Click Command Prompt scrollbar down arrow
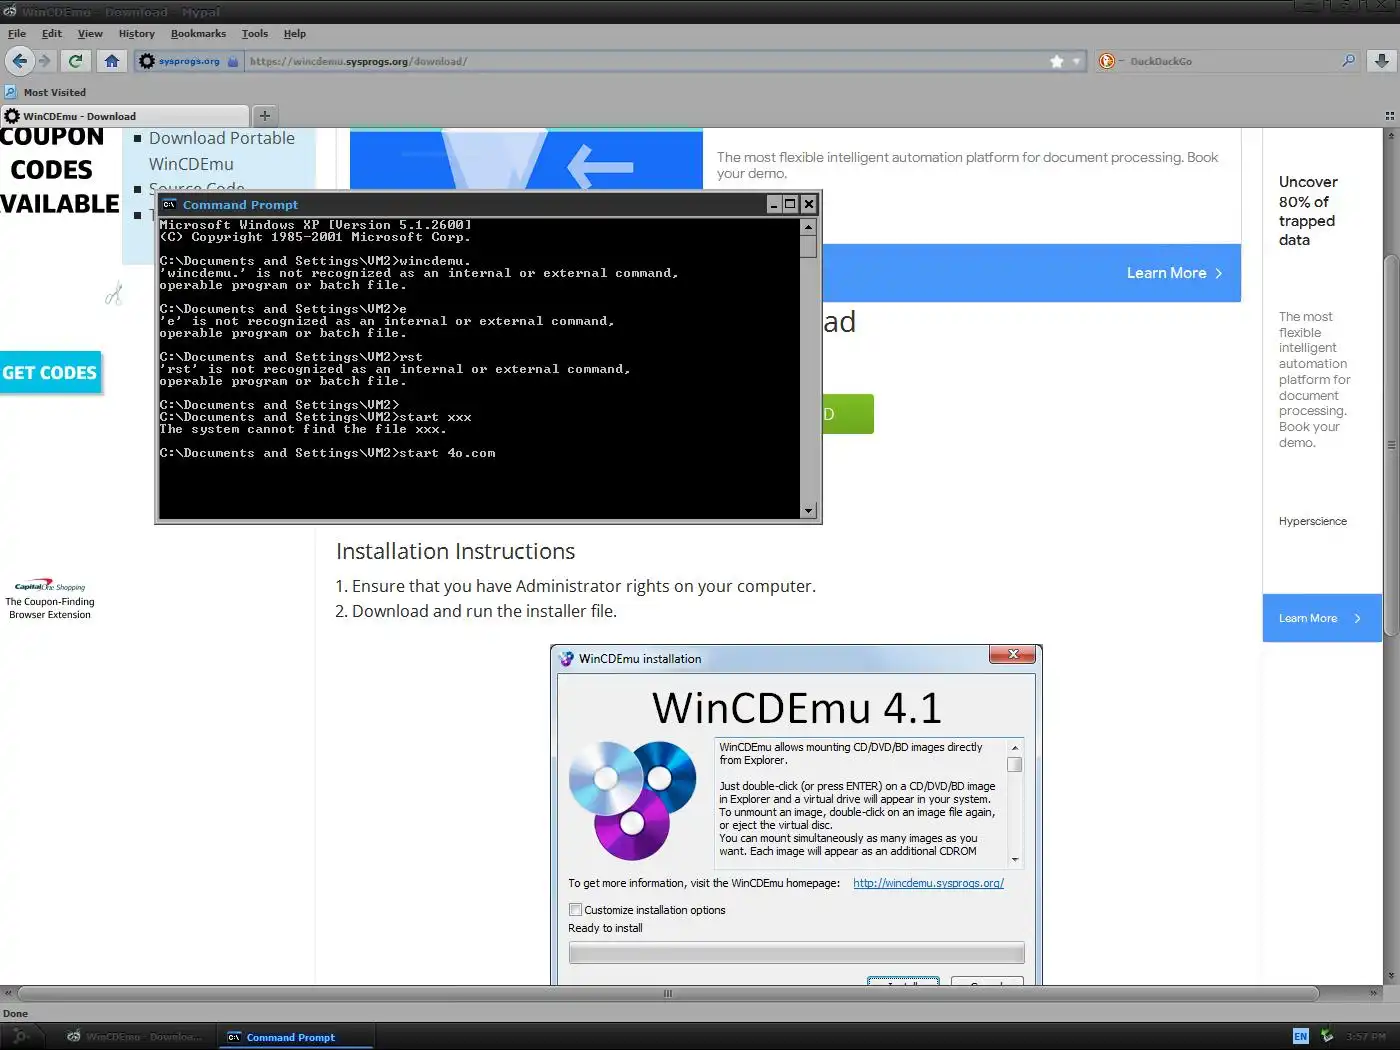 point(808,511)
